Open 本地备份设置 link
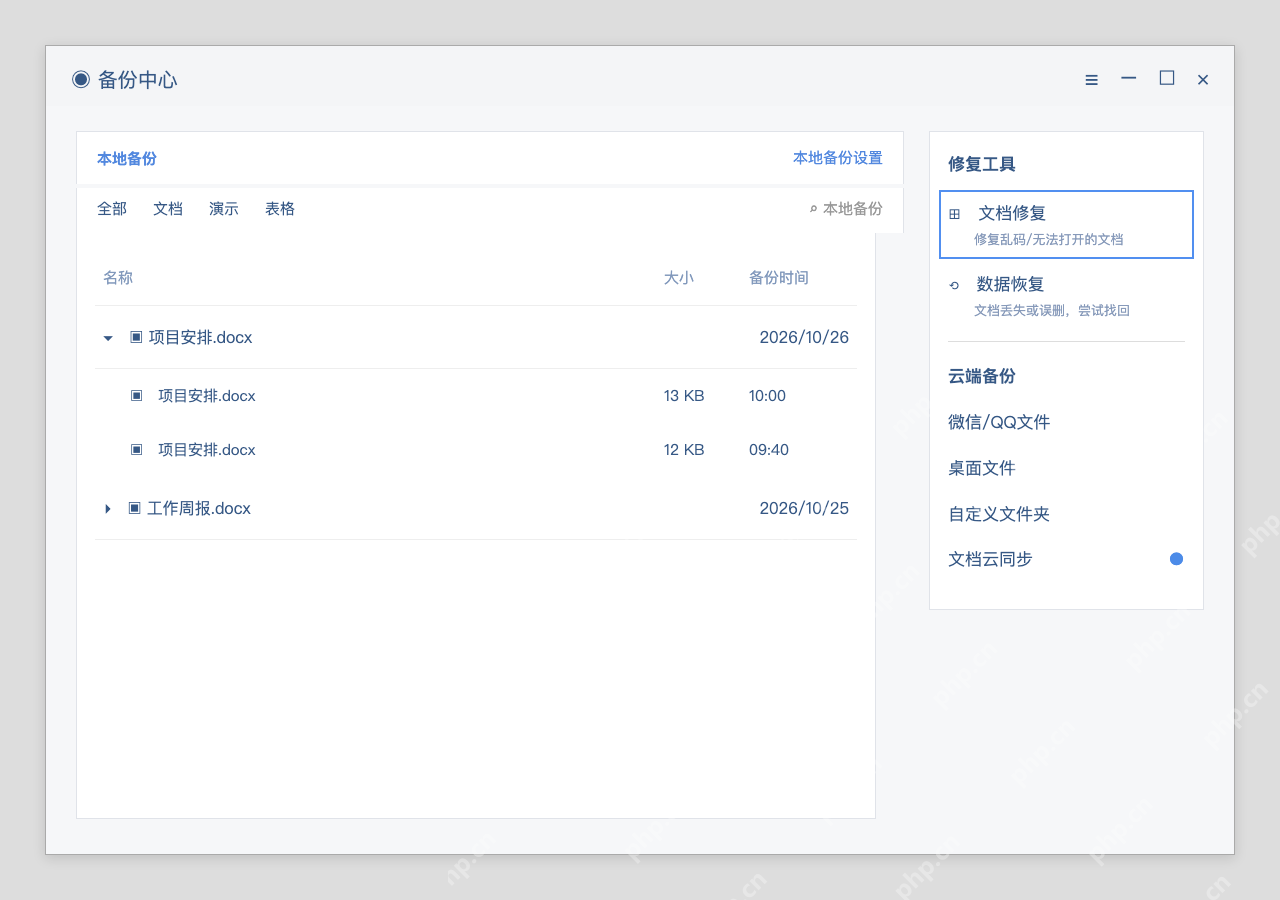The image size is (1280, 900). pyautogui.click(x=838, y=158)
